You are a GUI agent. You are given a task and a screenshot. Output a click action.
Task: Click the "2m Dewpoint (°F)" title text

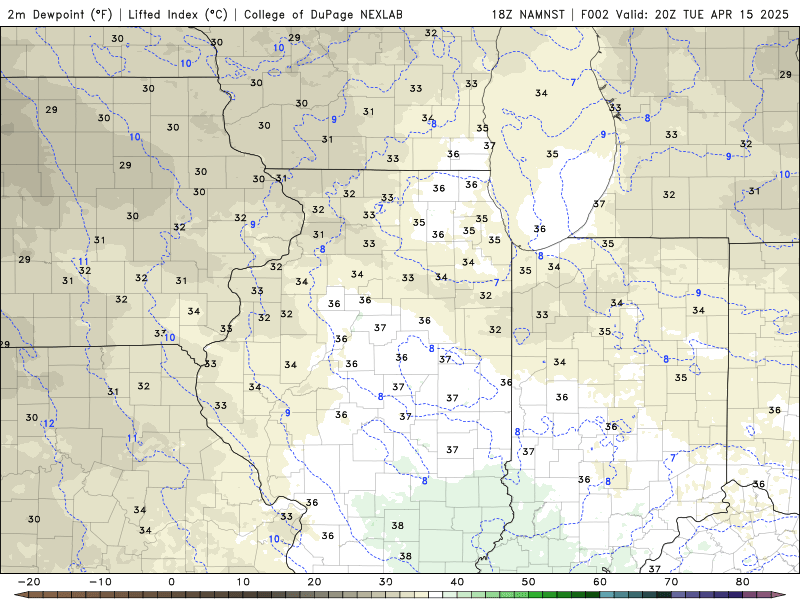pyautogui.click(x=60, y=14)
